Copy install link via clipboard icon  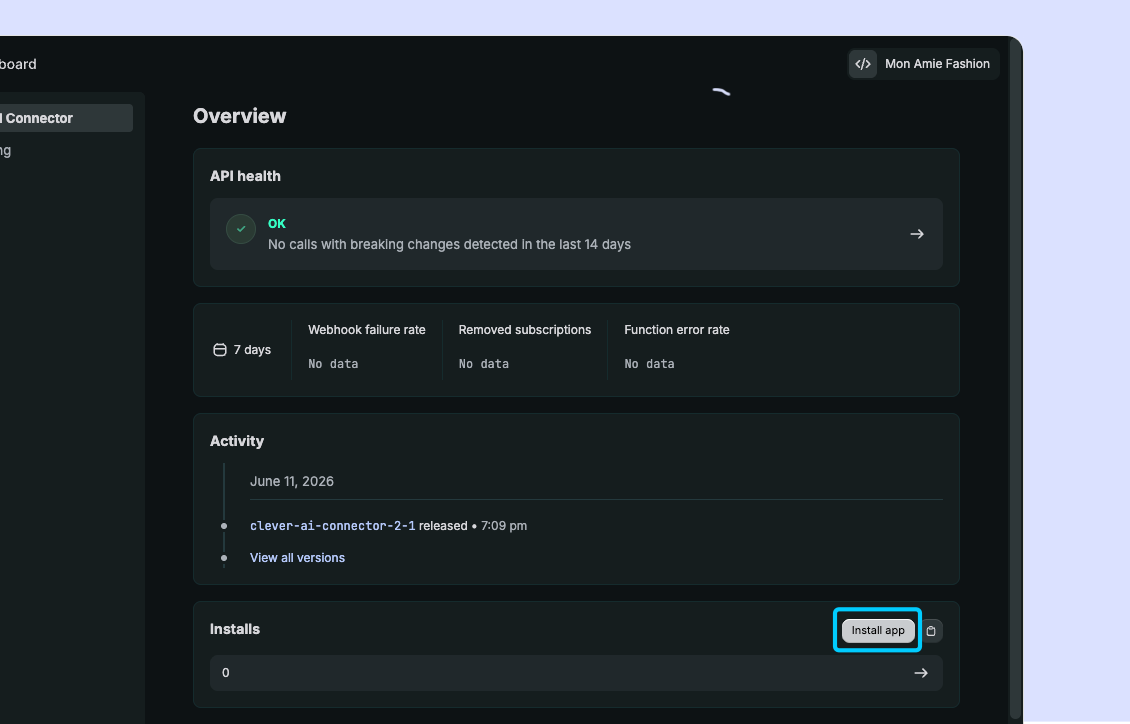point(931,631)
